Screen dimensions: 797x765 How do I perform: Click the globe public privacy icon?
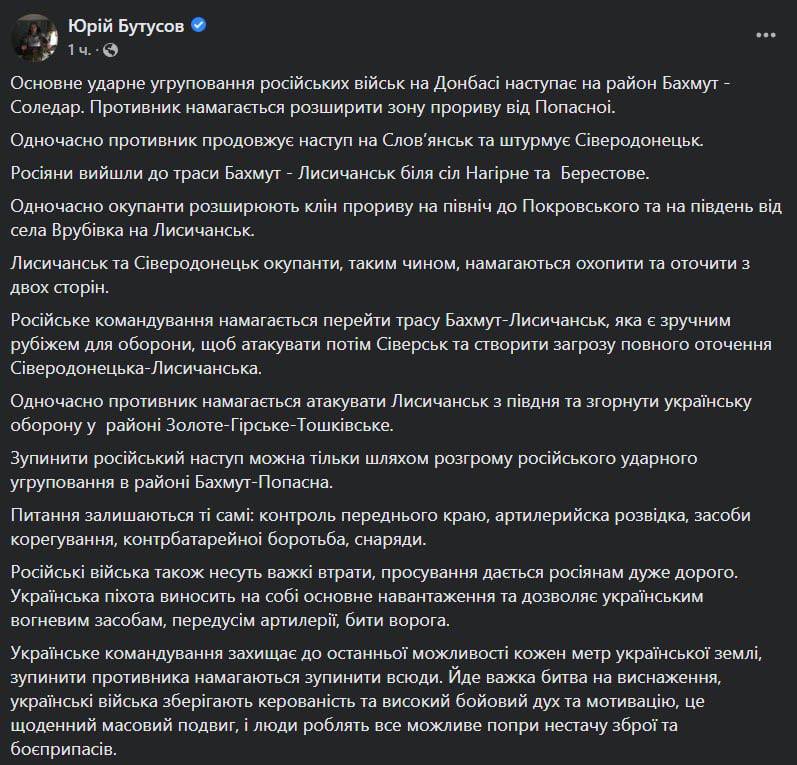pos(110,49)
